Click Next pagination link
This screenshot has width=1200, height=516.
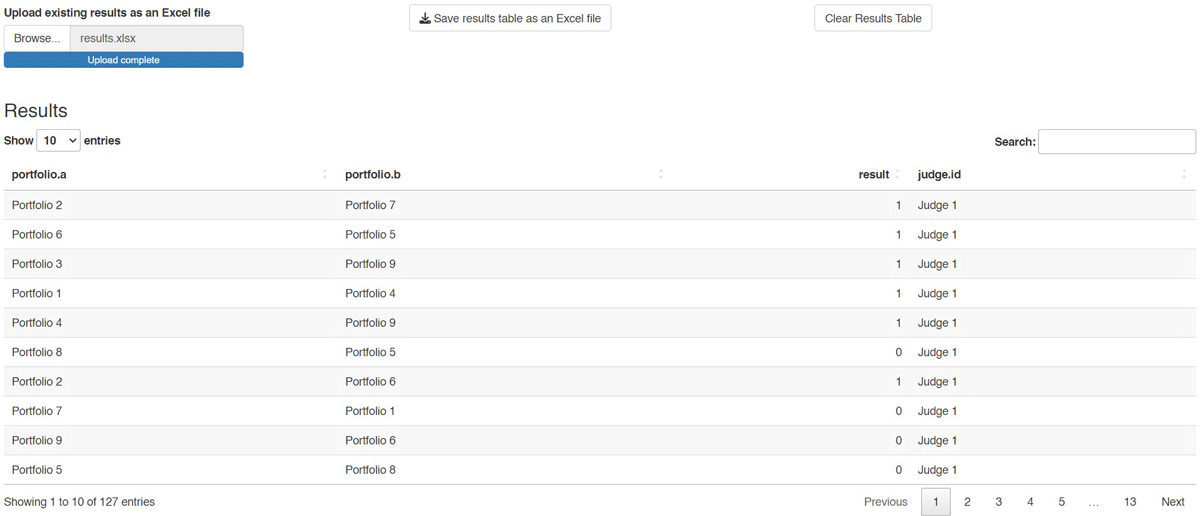coord(1173,502)
